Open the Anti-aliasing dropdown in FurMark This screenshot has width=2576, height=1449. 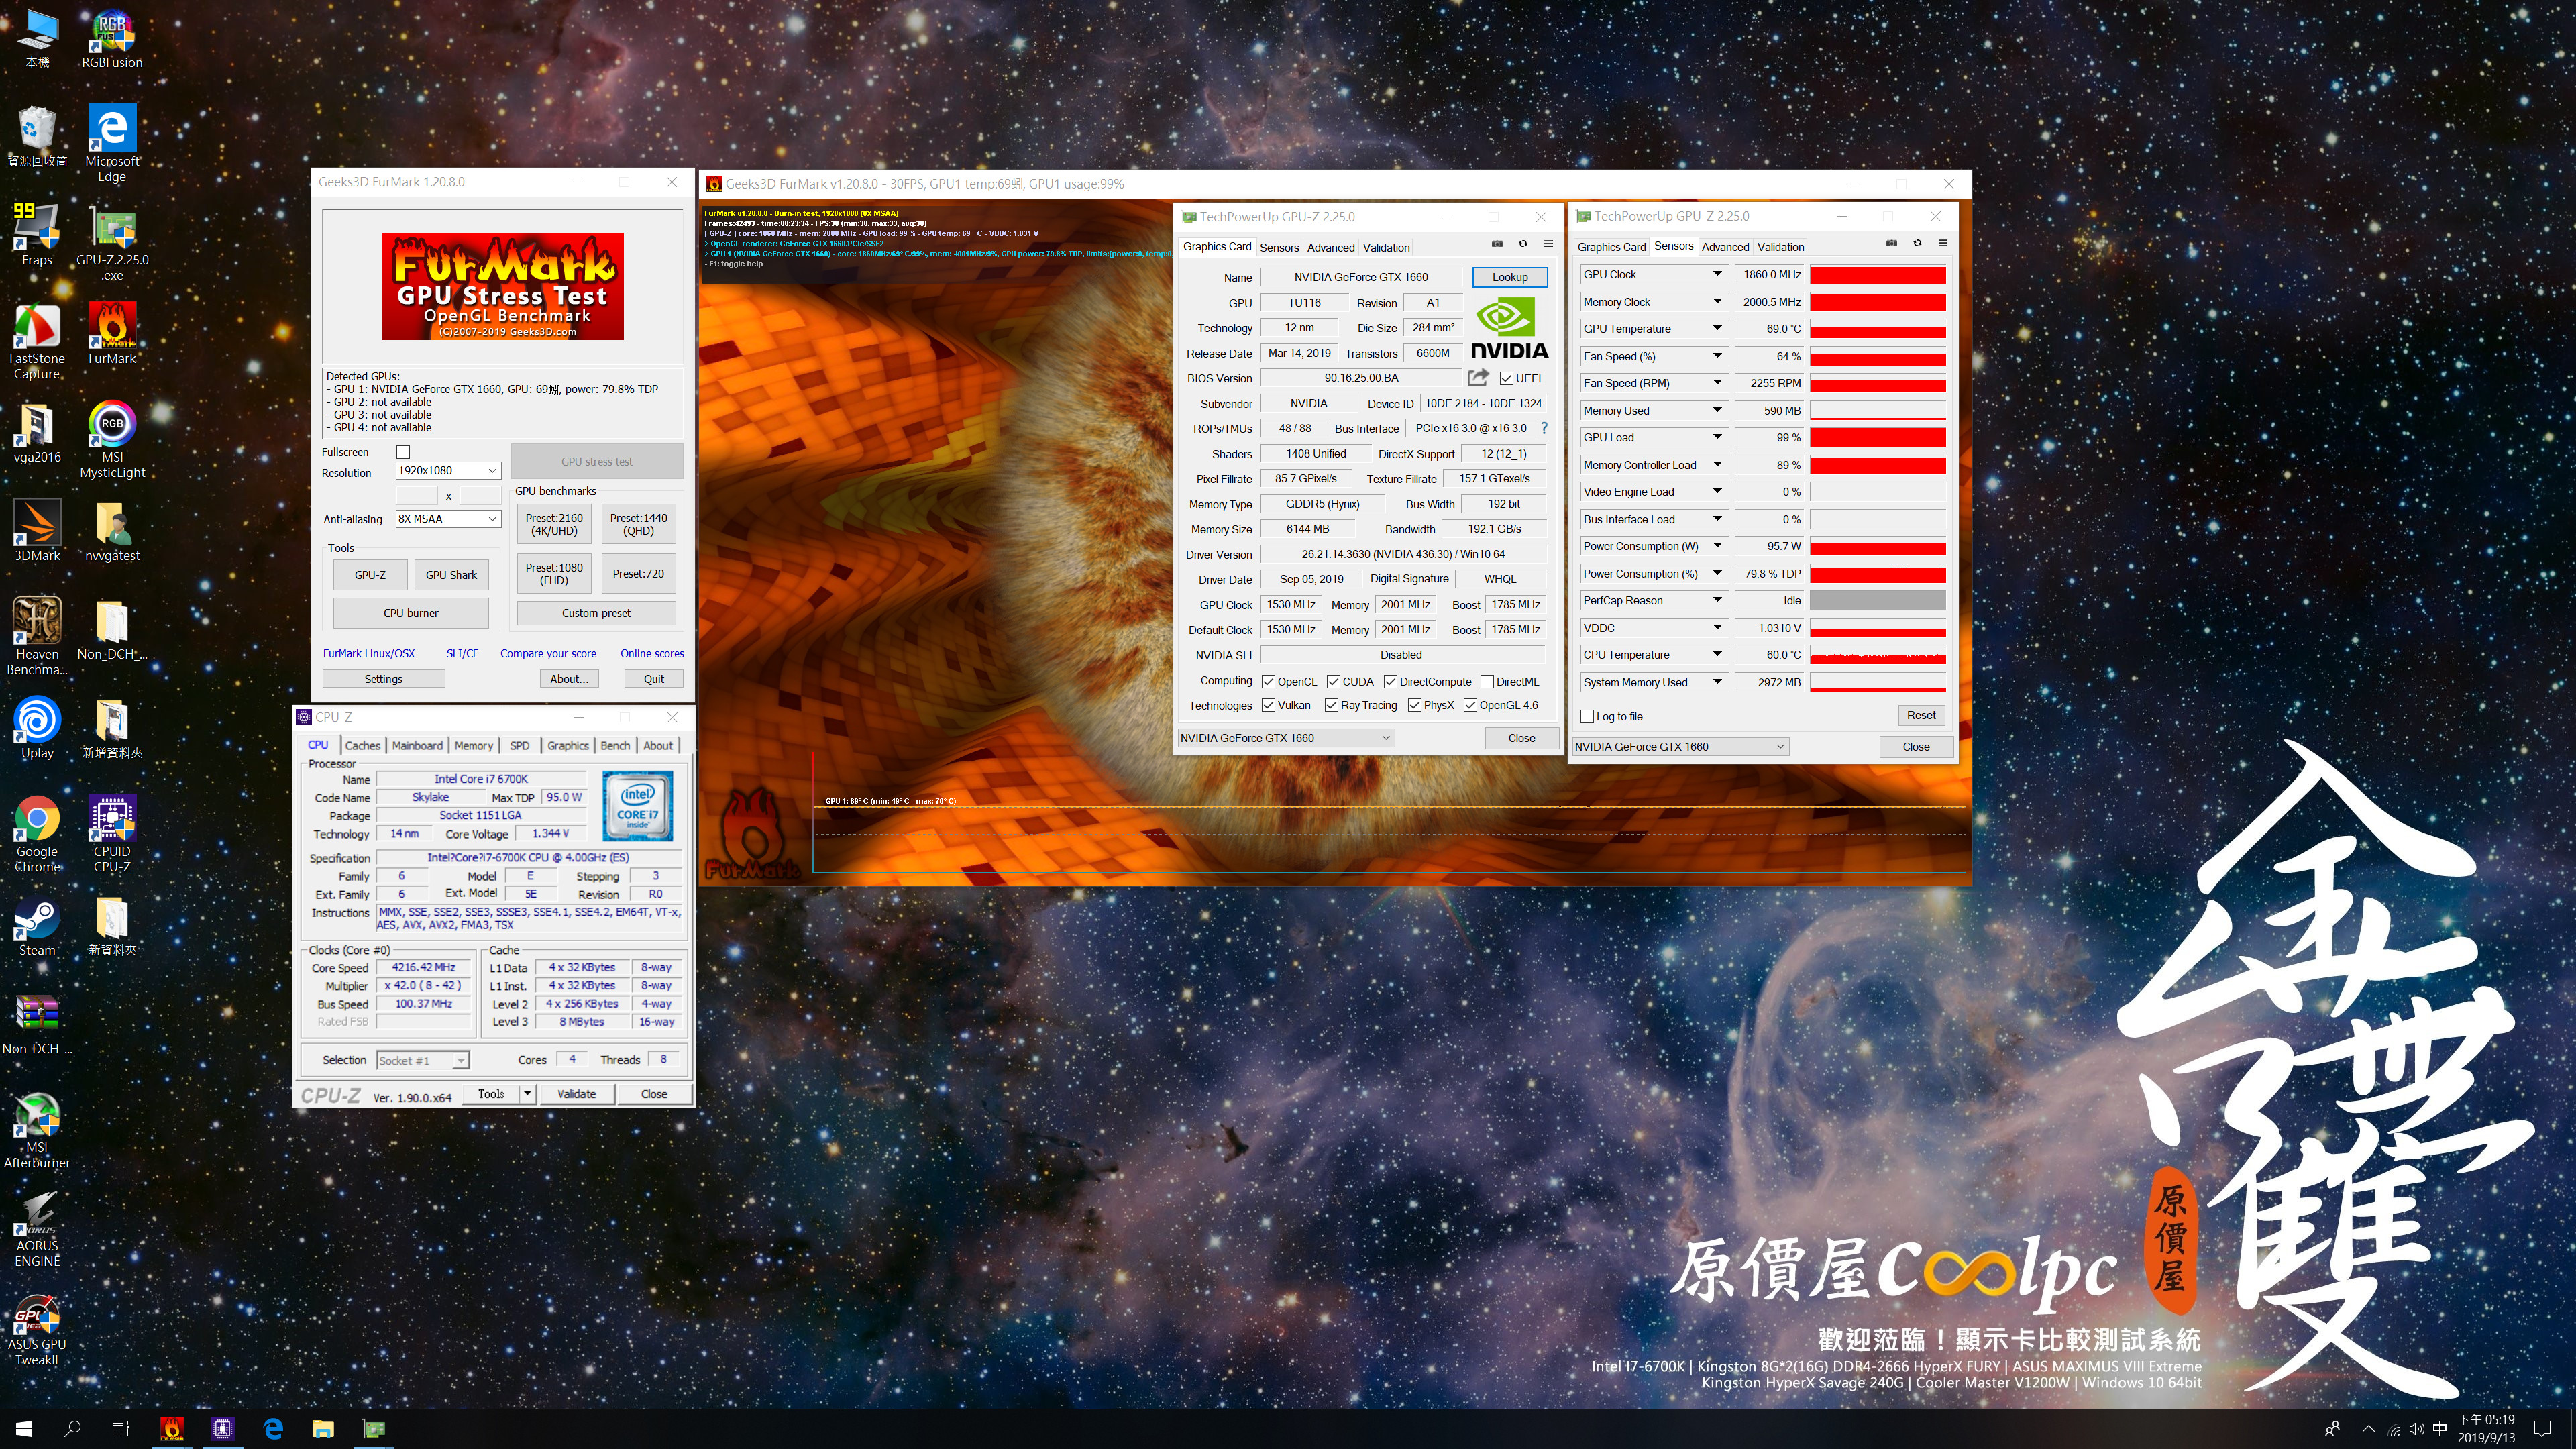448,519
